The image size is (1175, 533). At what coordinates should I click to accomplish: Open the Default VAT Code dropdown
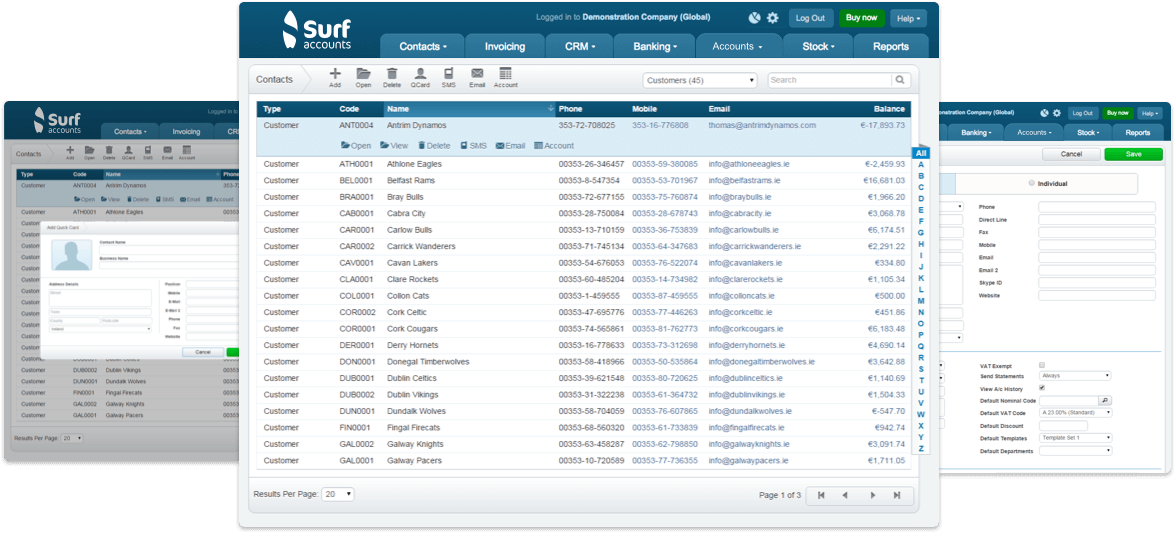tap(1075, 412)
